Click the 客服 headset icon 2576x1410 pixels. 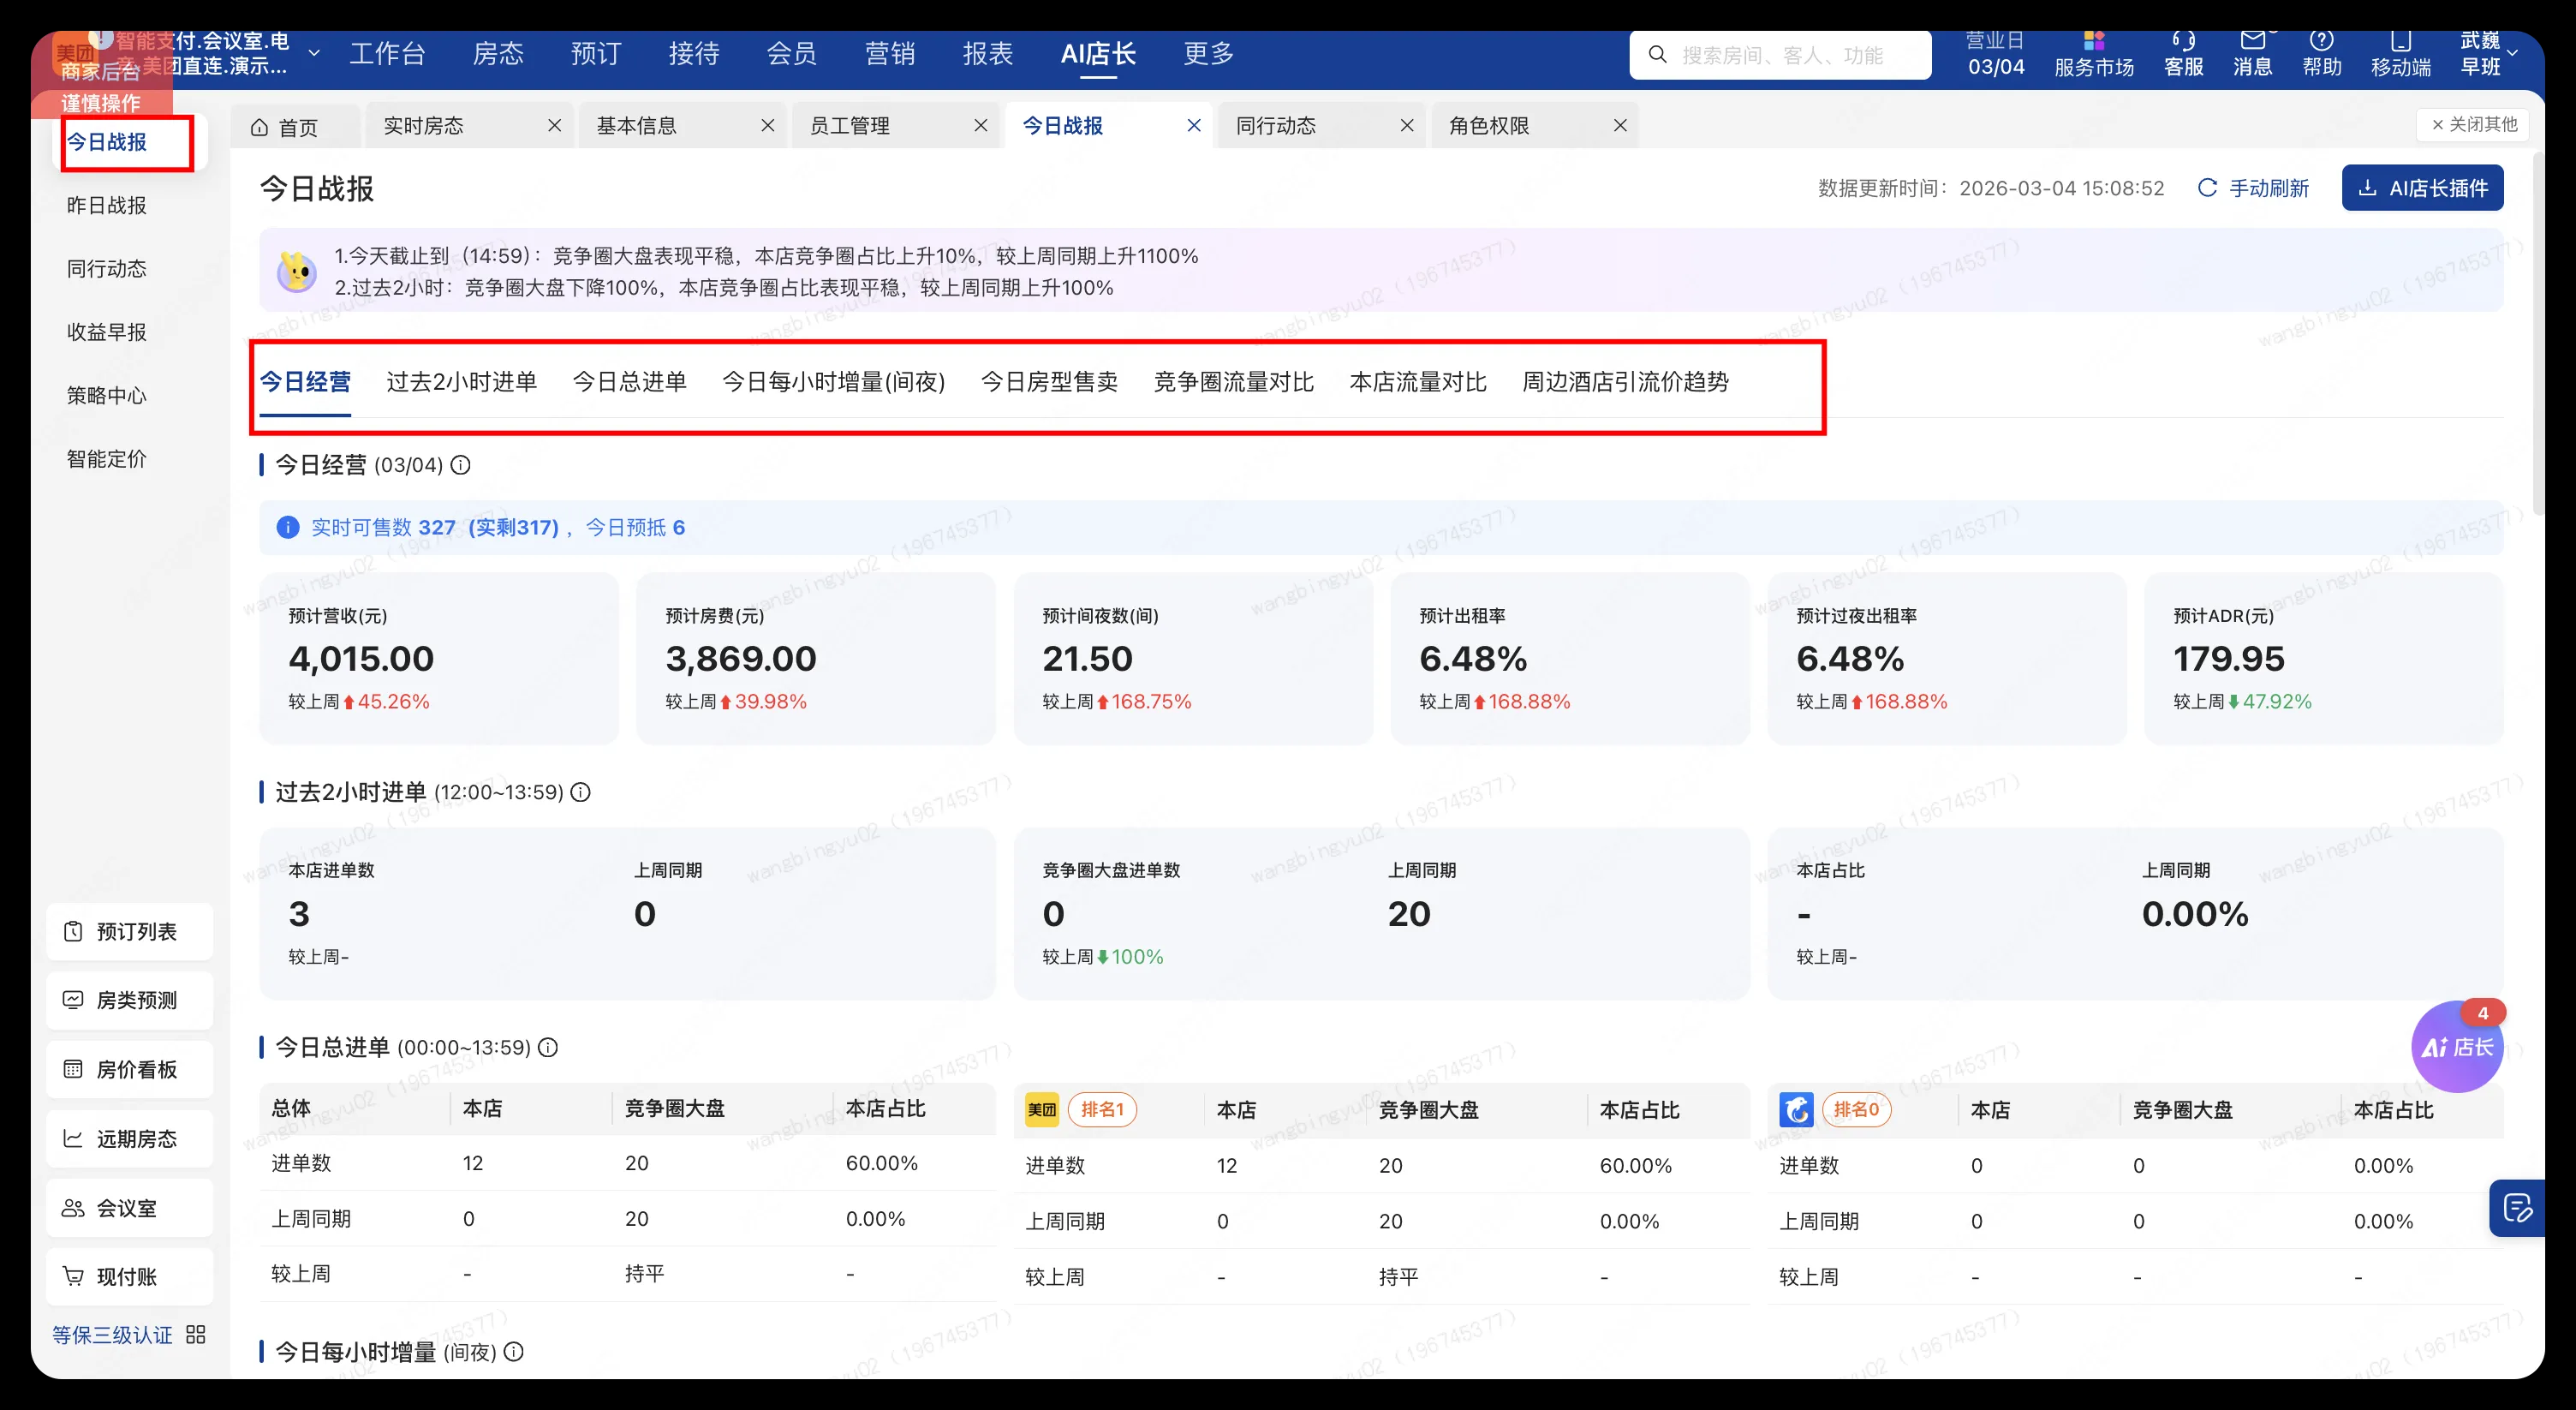click(x=2184, y=54)
